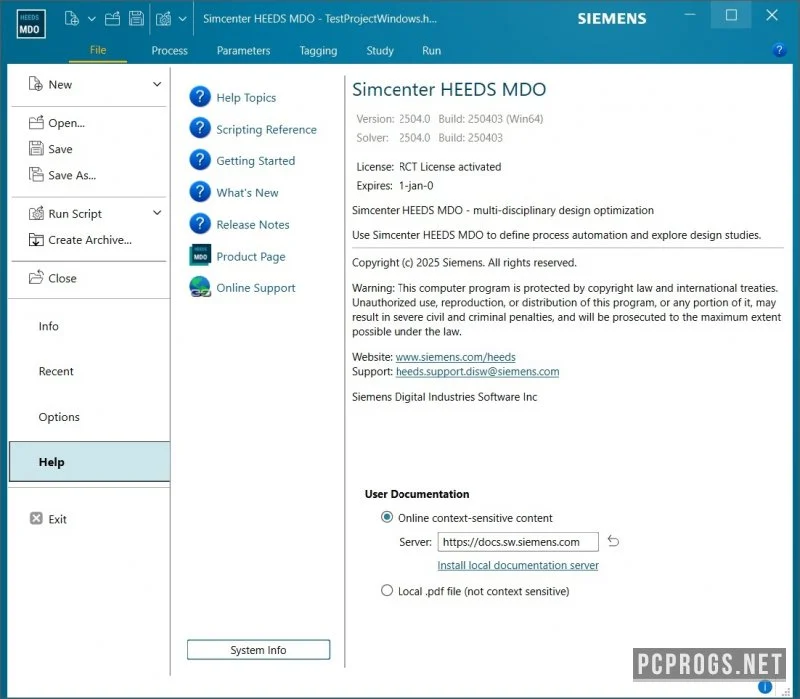Click the Online Support globe icon
The width and height of the screenshot is (800, 699).
pos(200,287)
